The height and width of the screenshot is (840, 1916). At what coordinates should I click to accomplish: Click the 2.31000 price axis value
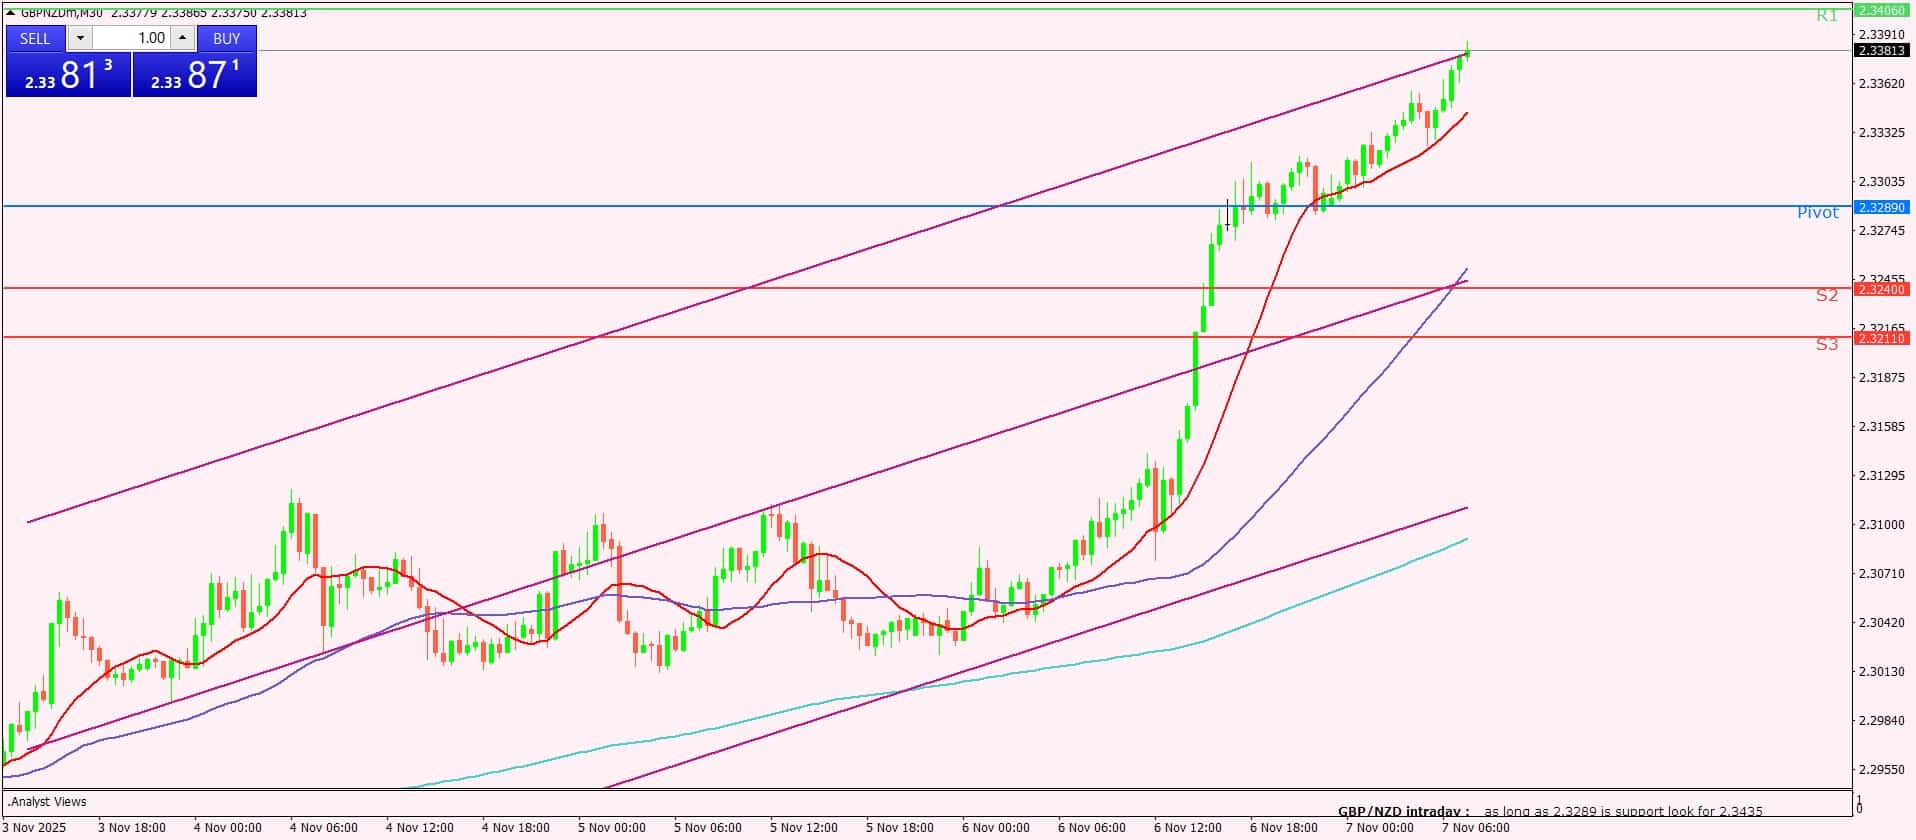[1881, 524]
